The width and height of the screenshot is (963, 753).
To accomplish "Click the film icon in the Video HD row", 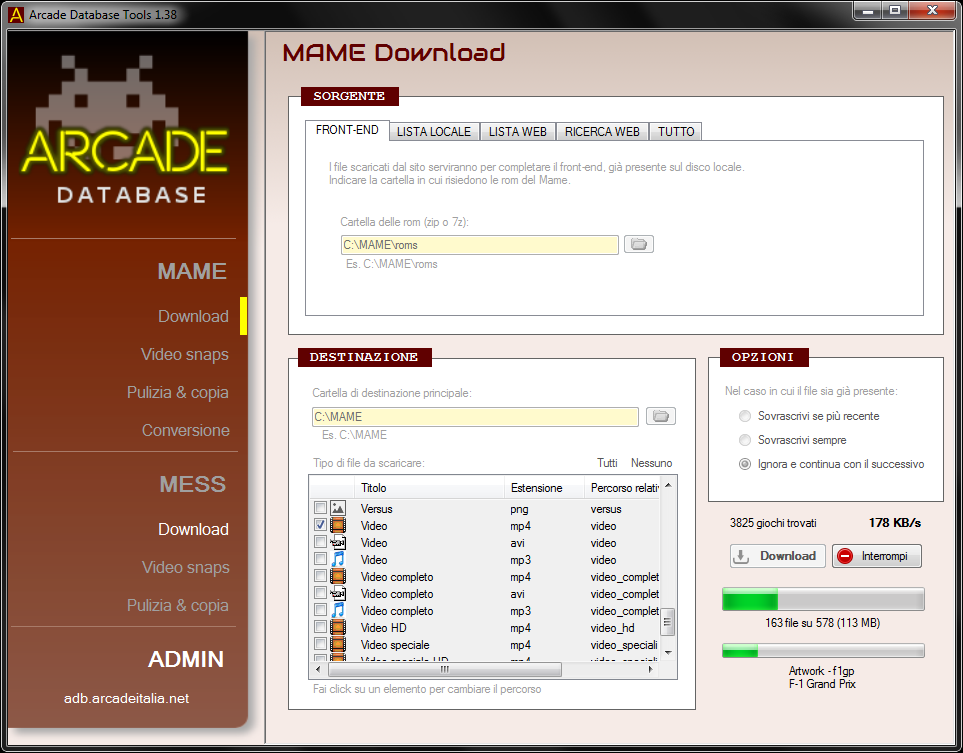I will pos(338,628).
